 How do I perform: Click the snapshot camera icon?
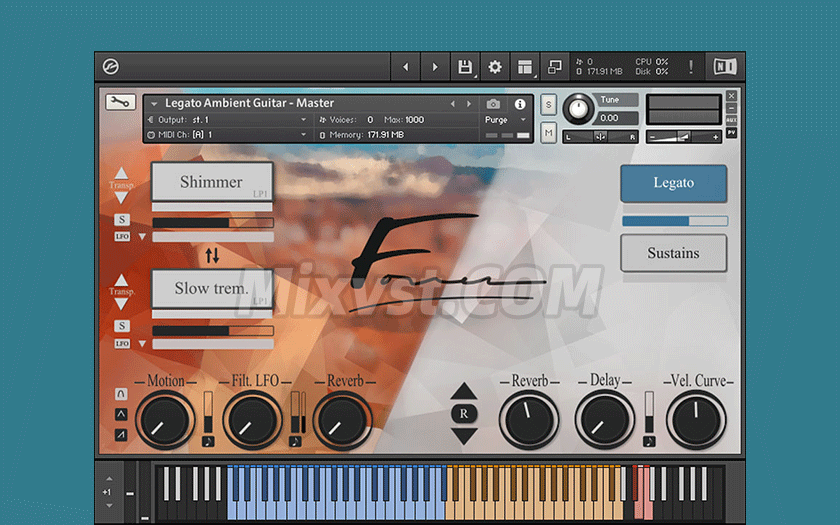click(493, 104)
